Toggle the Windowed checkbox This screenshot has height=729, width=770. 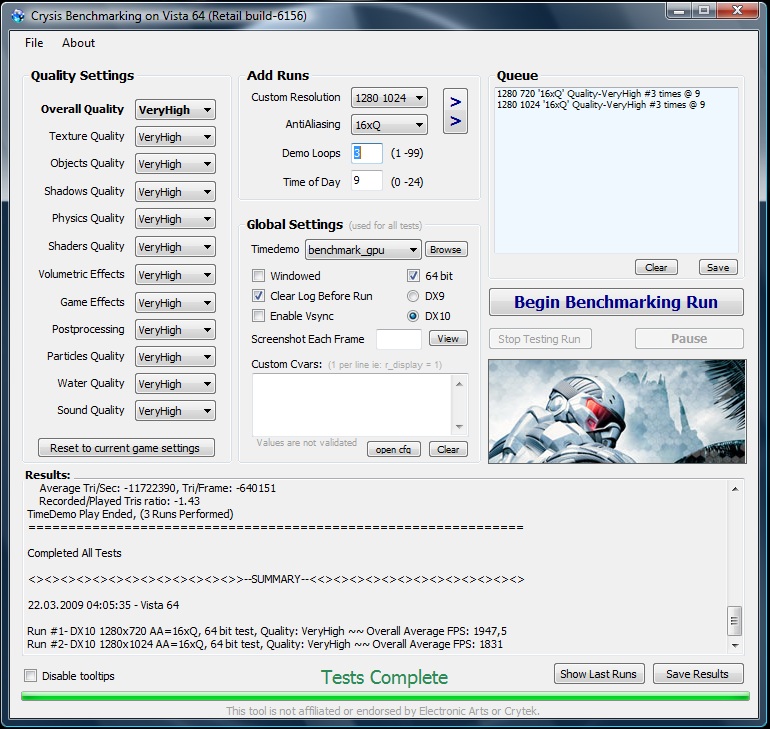click(258, 276)
